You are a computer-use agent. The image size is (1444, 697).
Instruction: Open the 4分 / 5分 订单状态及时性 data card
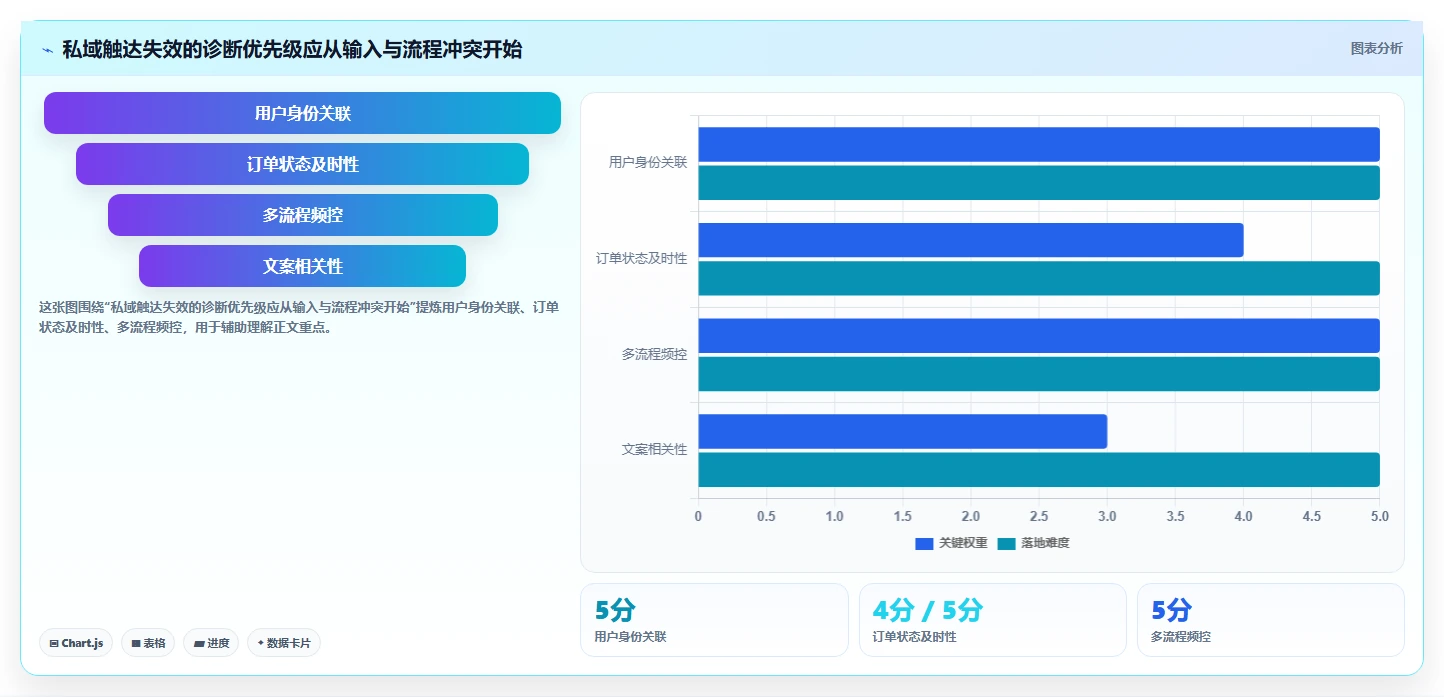click(993, 620)
